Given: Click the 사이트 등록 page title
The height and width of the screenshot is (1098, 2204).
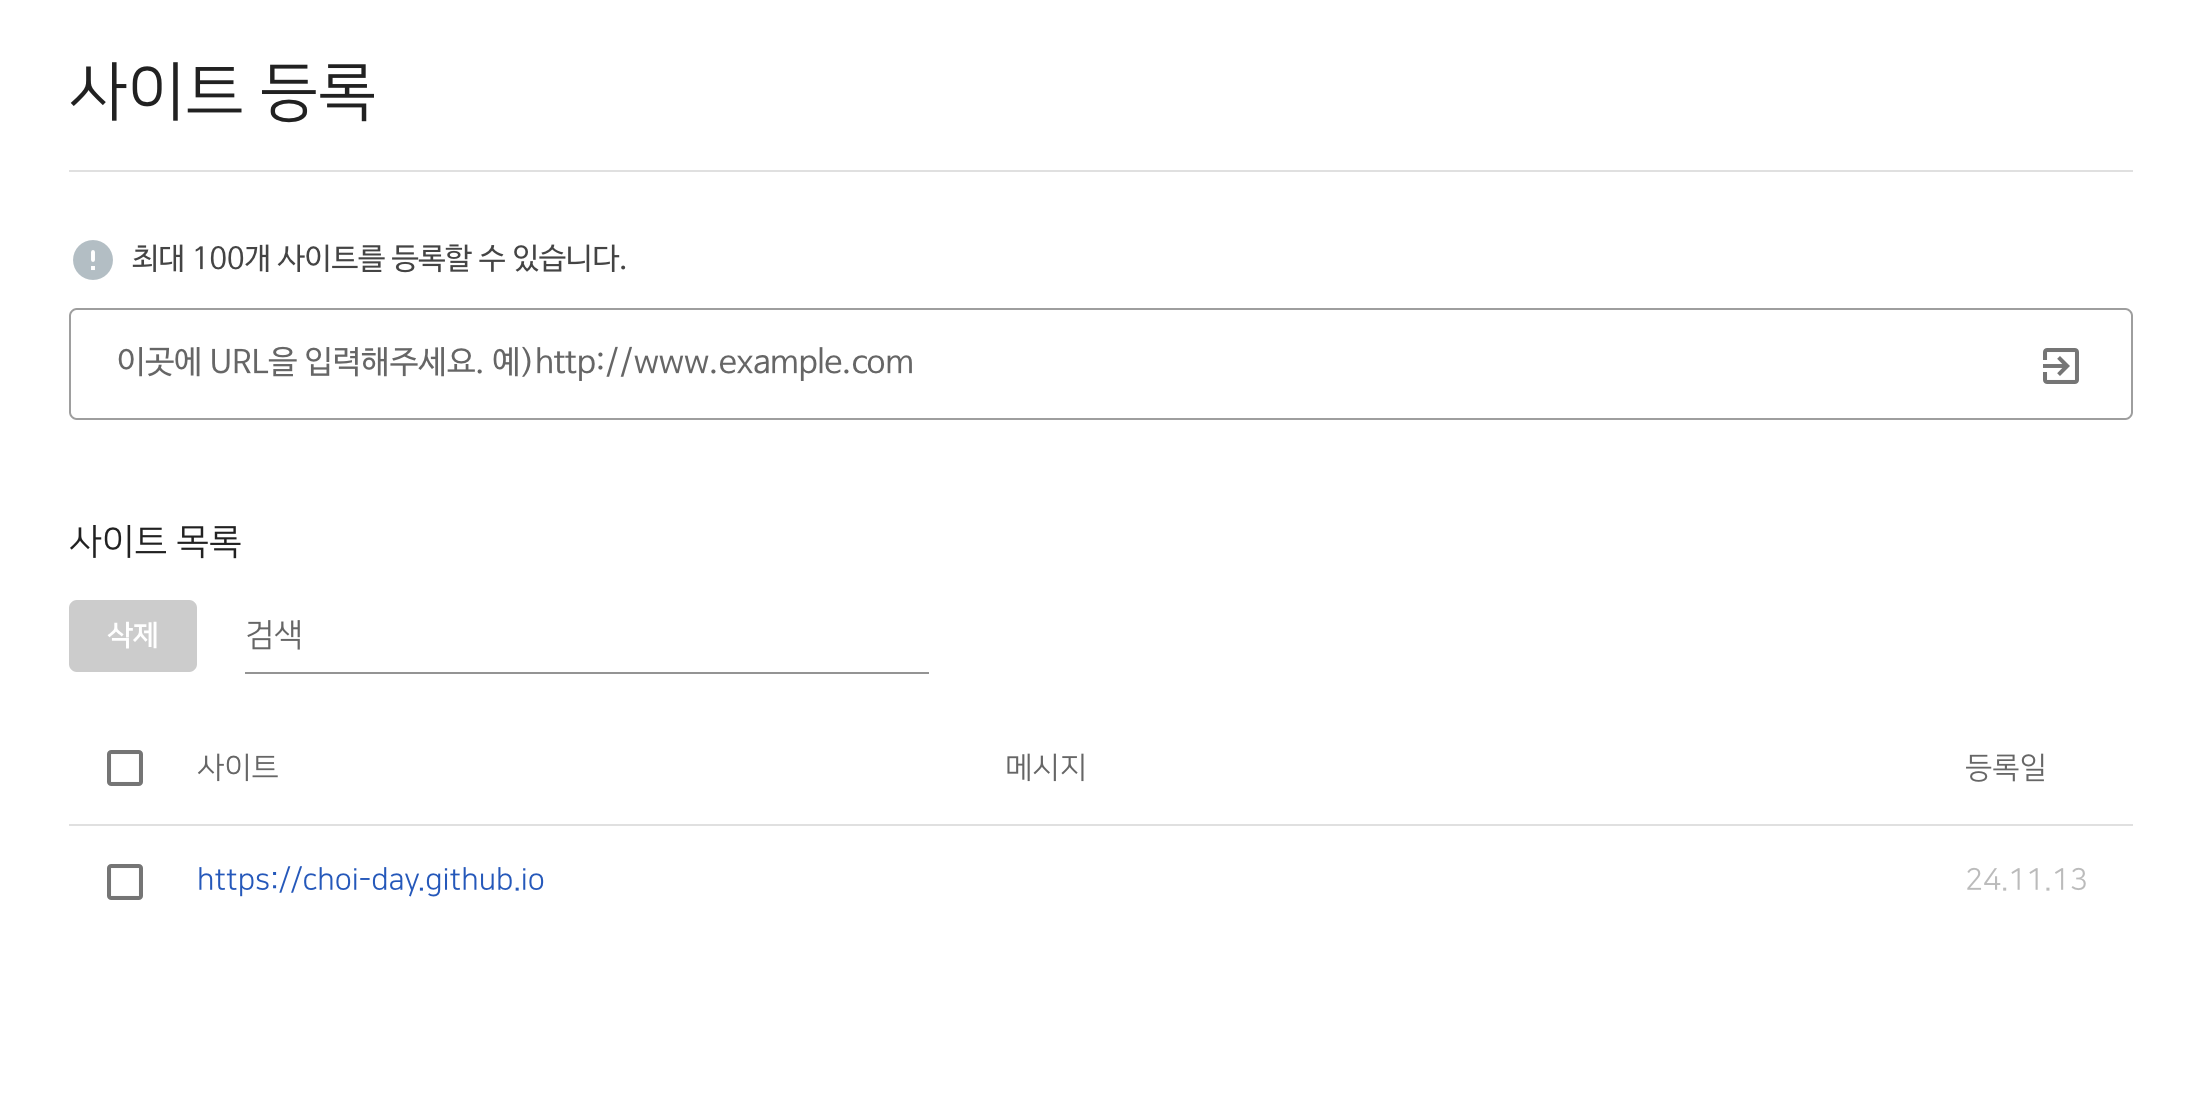Looking at the screenshot, I should 222,91.
